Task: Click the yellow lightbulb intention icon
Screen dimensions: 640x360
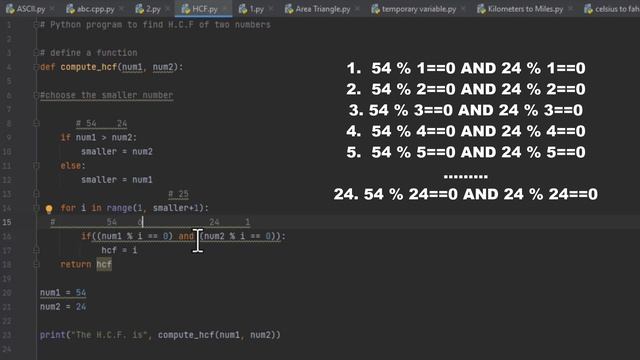Action: click(49, 209)
